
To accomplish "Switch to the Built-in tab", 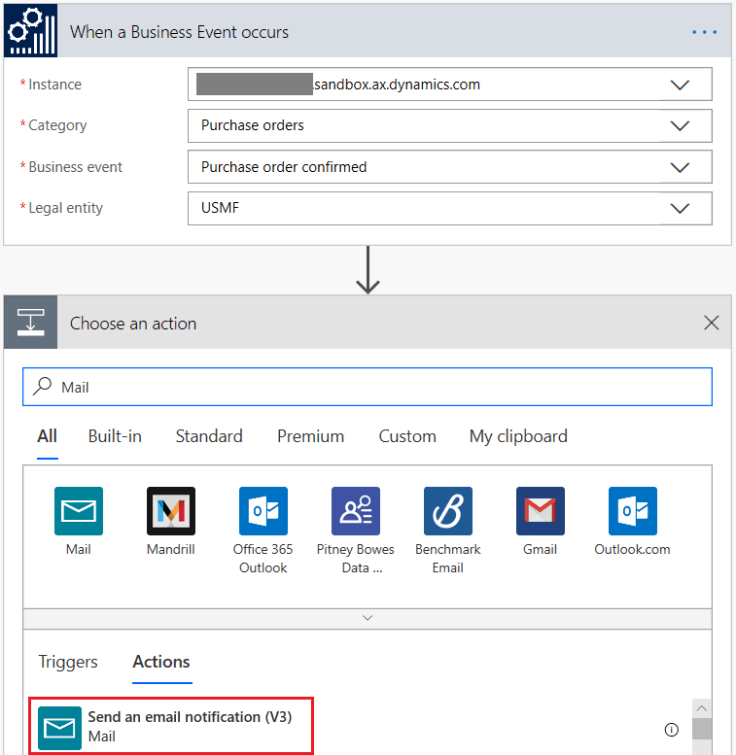I will coord(115,436).
